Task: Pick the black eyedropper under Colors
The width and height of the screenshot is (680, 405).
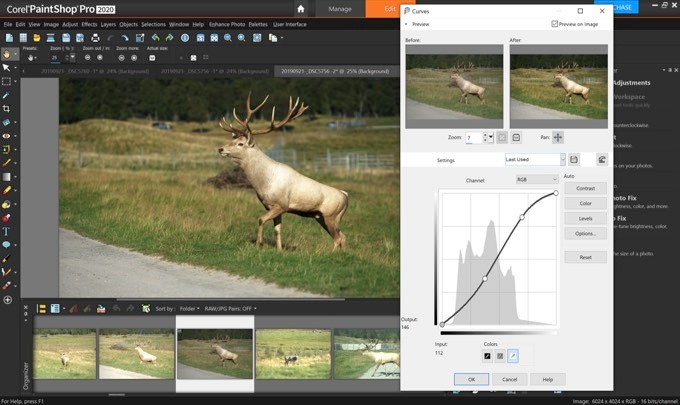Action: (x=488, y=355)
